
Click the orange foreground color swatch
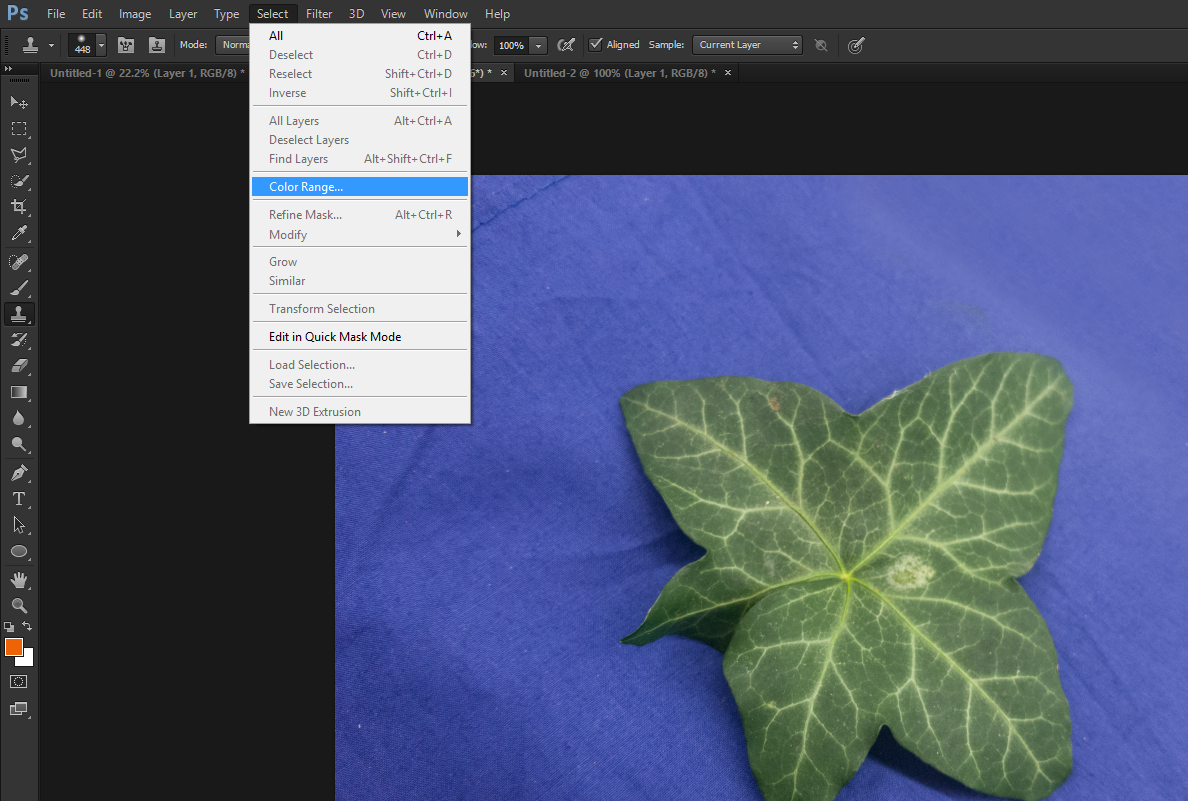(x=13, y=647)
